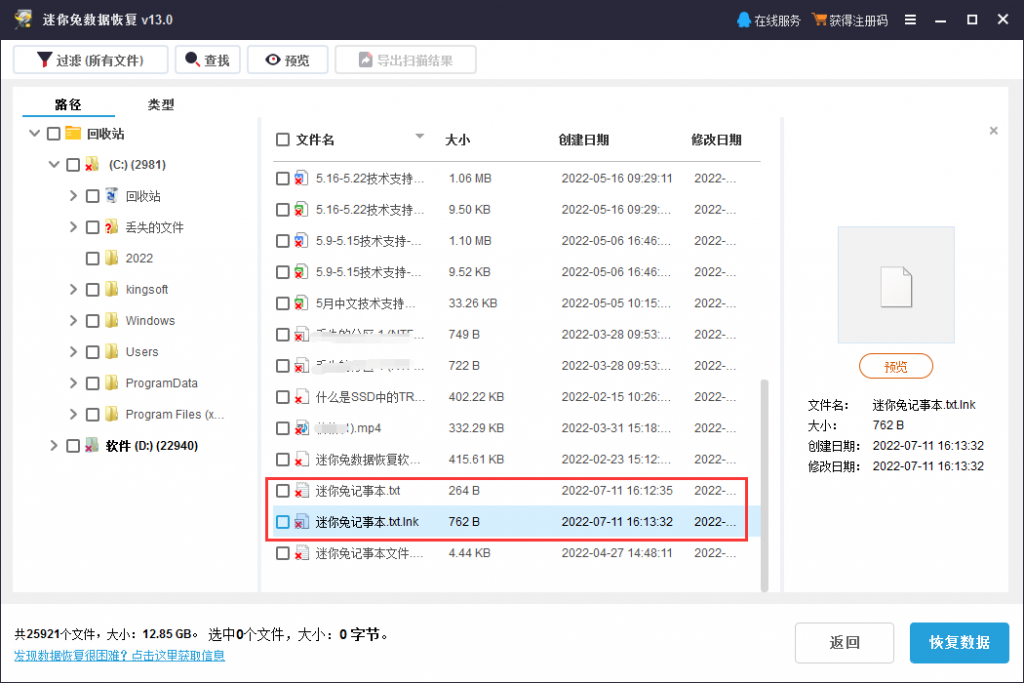Expand the 丢失的文件 node
The height and width of the screenshot is (683, 1024).
(73, 227)
